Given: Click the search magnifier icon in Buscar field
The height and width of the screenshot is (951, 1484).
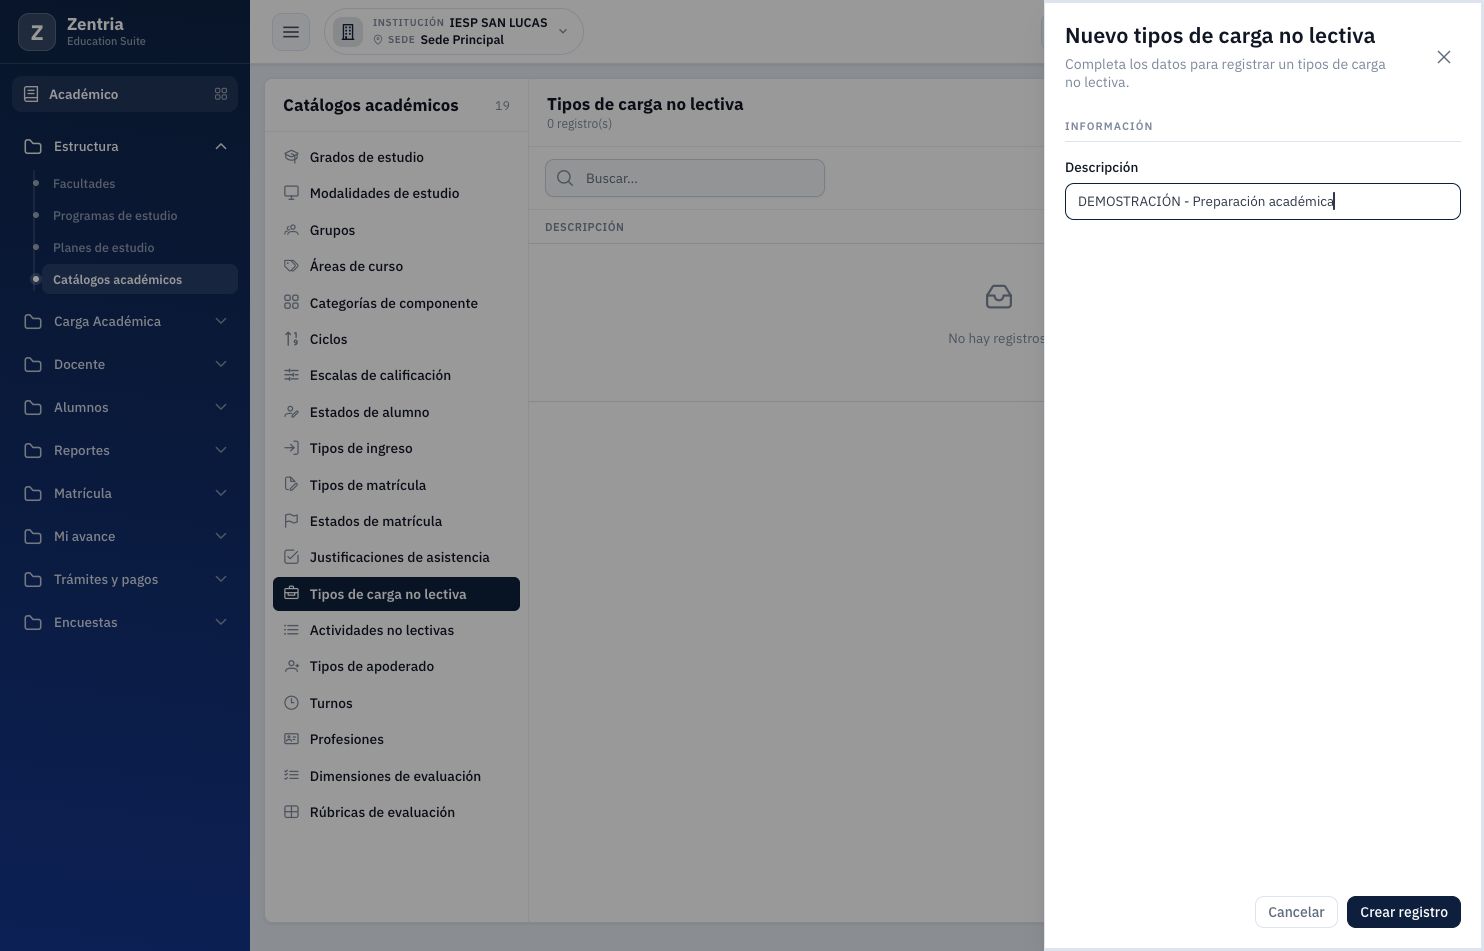Looking at the screenshot, I should tap(565, 178).
